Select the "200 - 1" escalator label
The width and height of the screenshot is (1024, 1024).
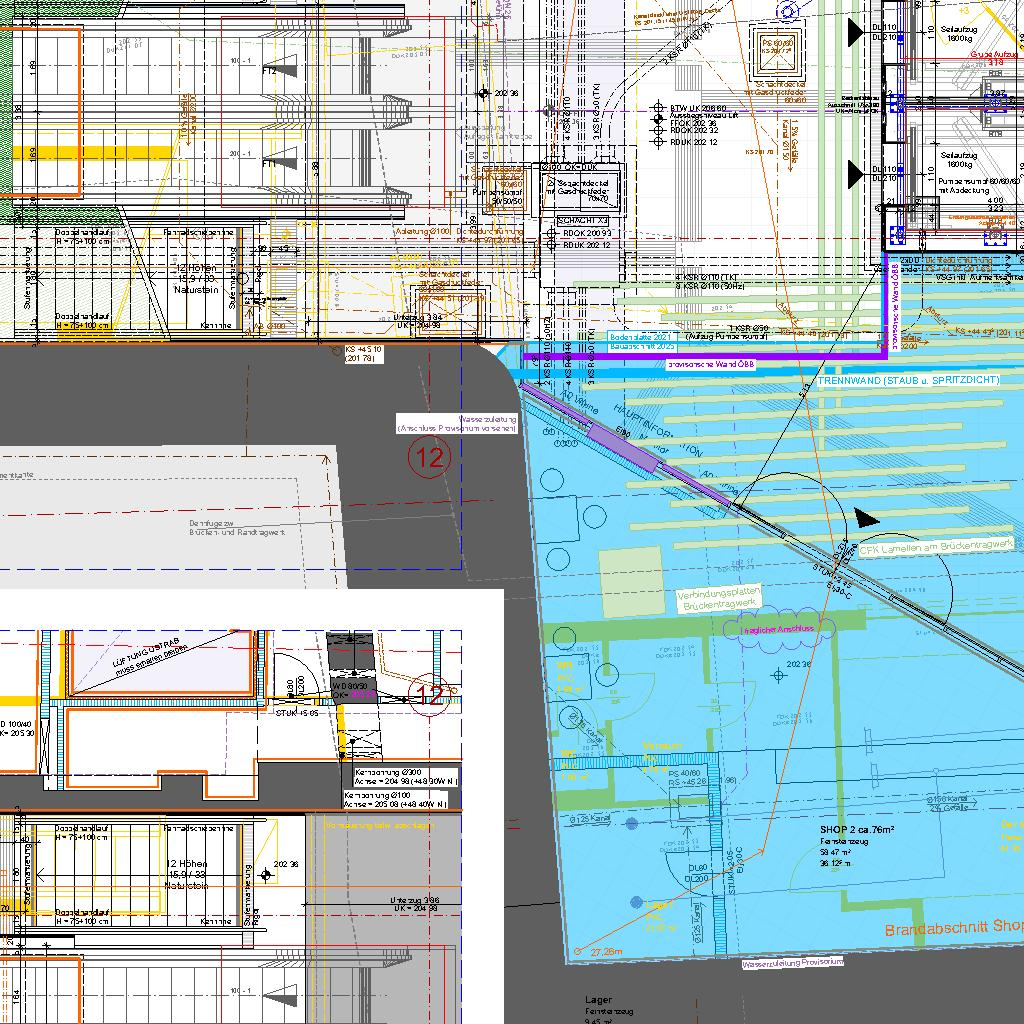click(x=240, y=153)
